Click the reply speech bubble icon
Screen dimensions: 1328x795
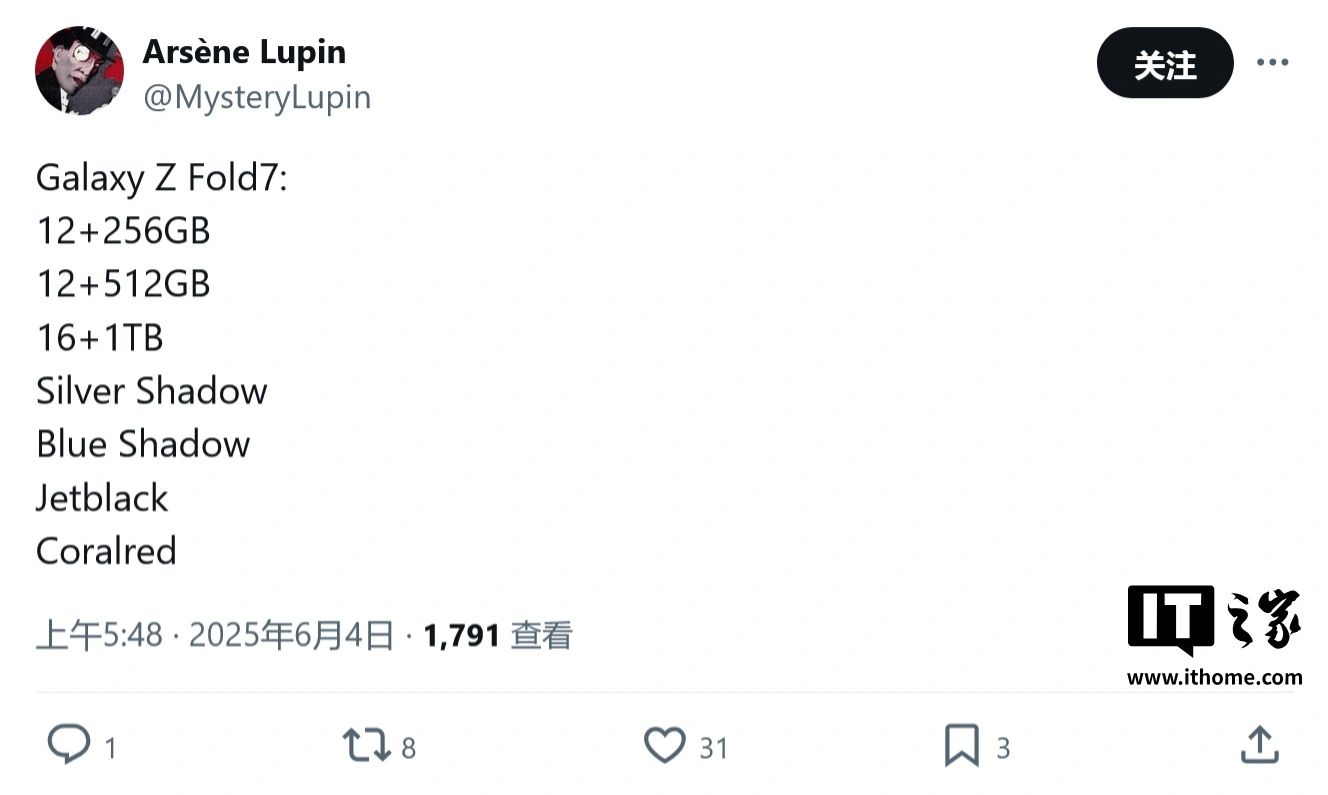coord(69,746)
